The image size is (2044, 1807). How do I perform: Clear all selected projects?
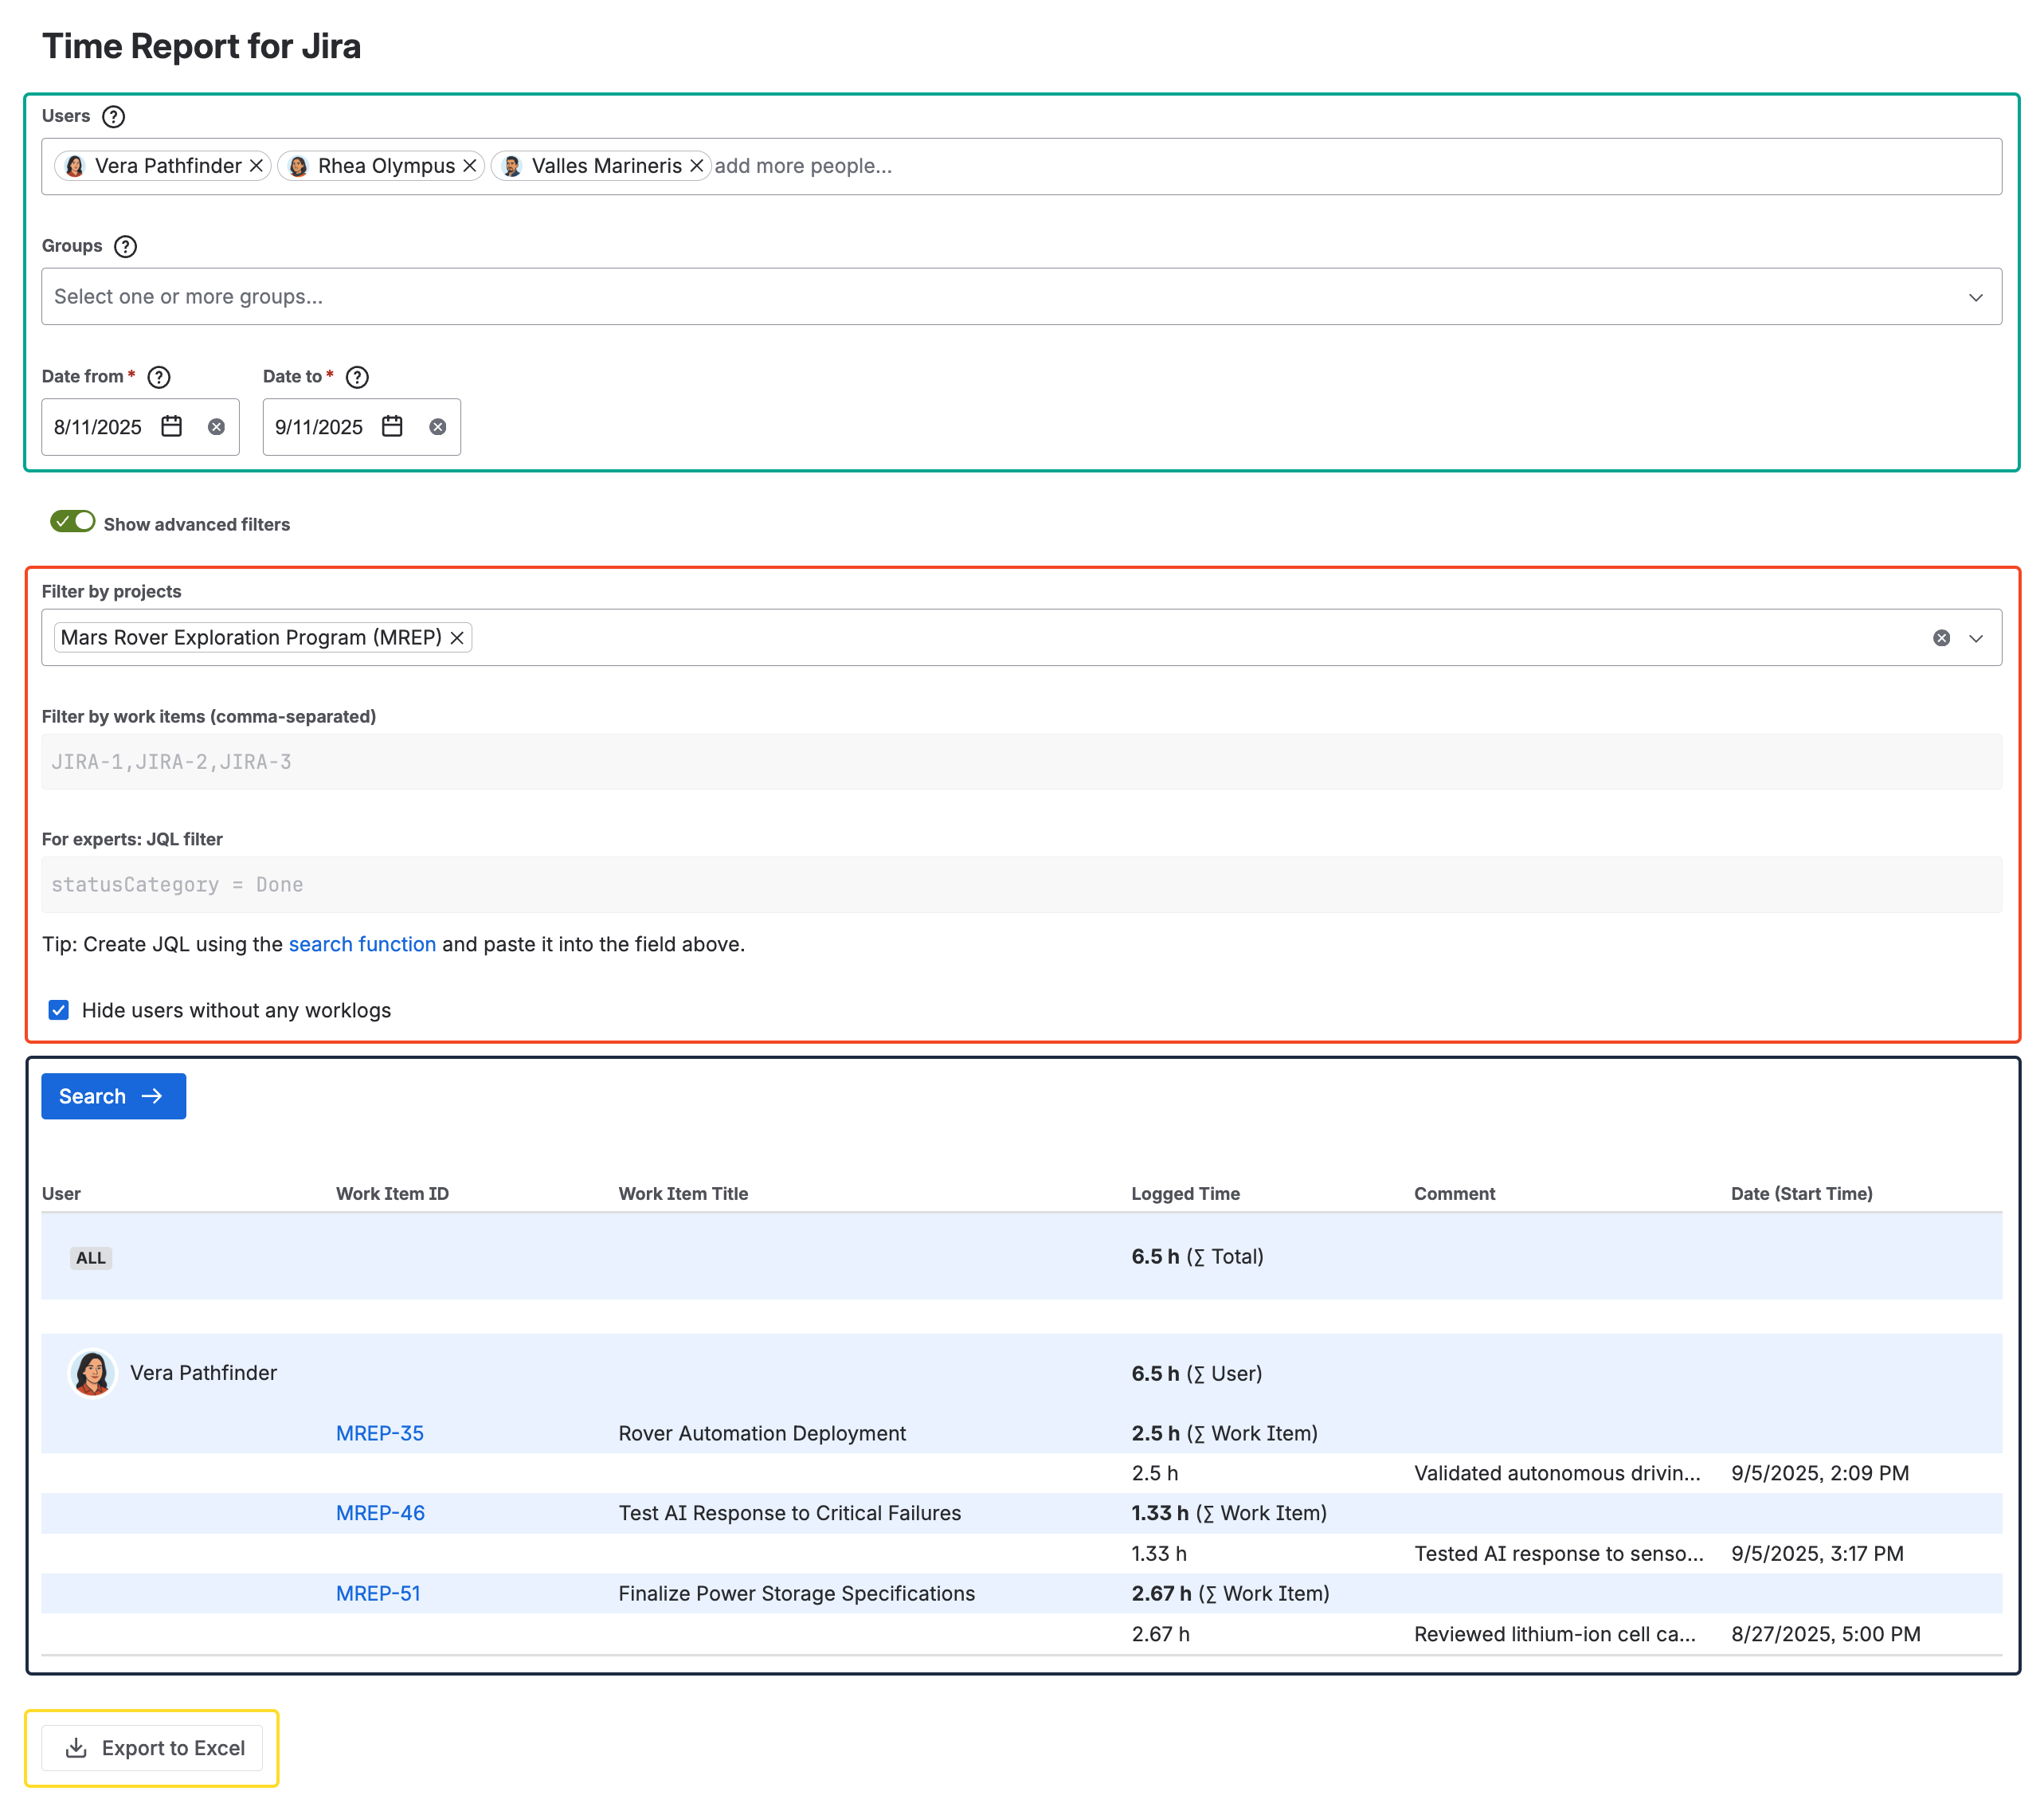click(1941, 639)
